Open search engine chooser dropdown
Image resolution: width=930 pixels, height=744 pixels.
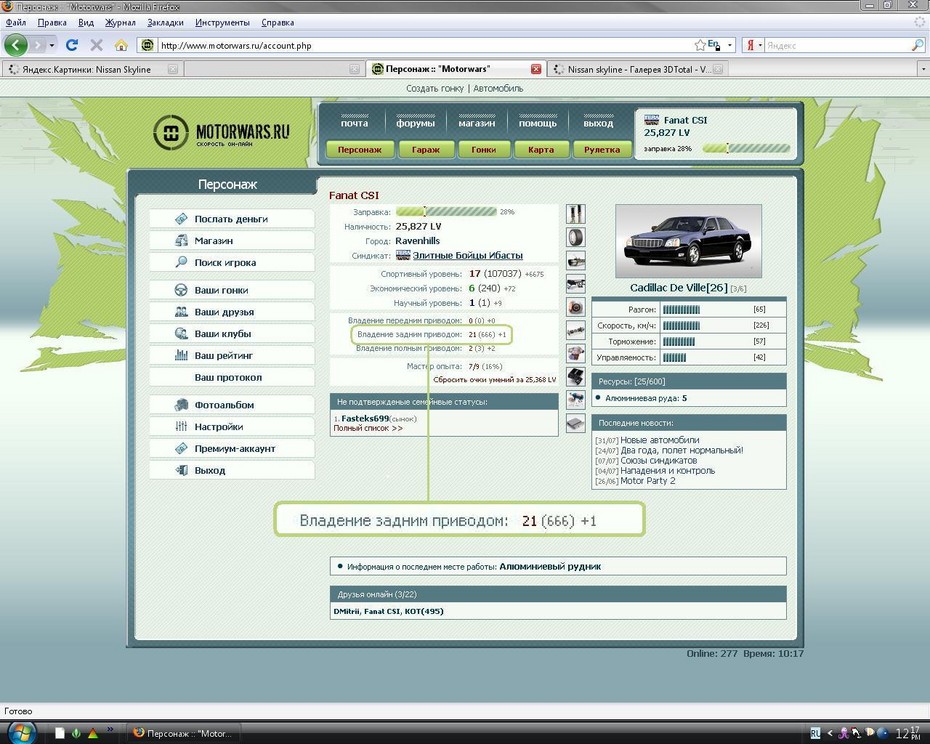point(759,45)
